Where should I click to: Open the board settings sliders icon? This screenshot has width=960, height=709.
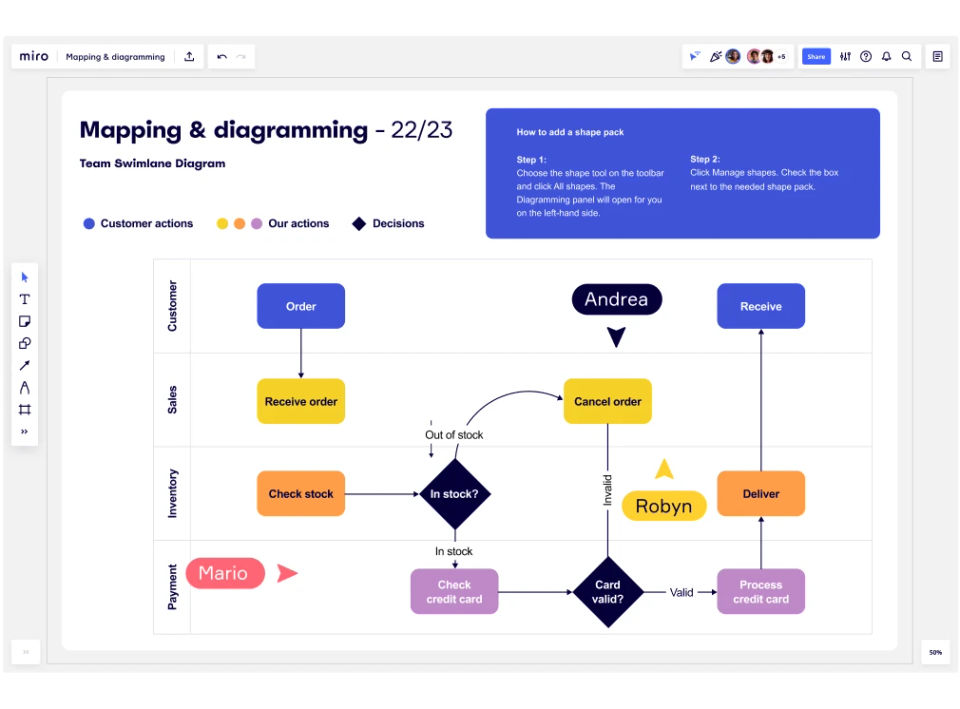point(845,56)
